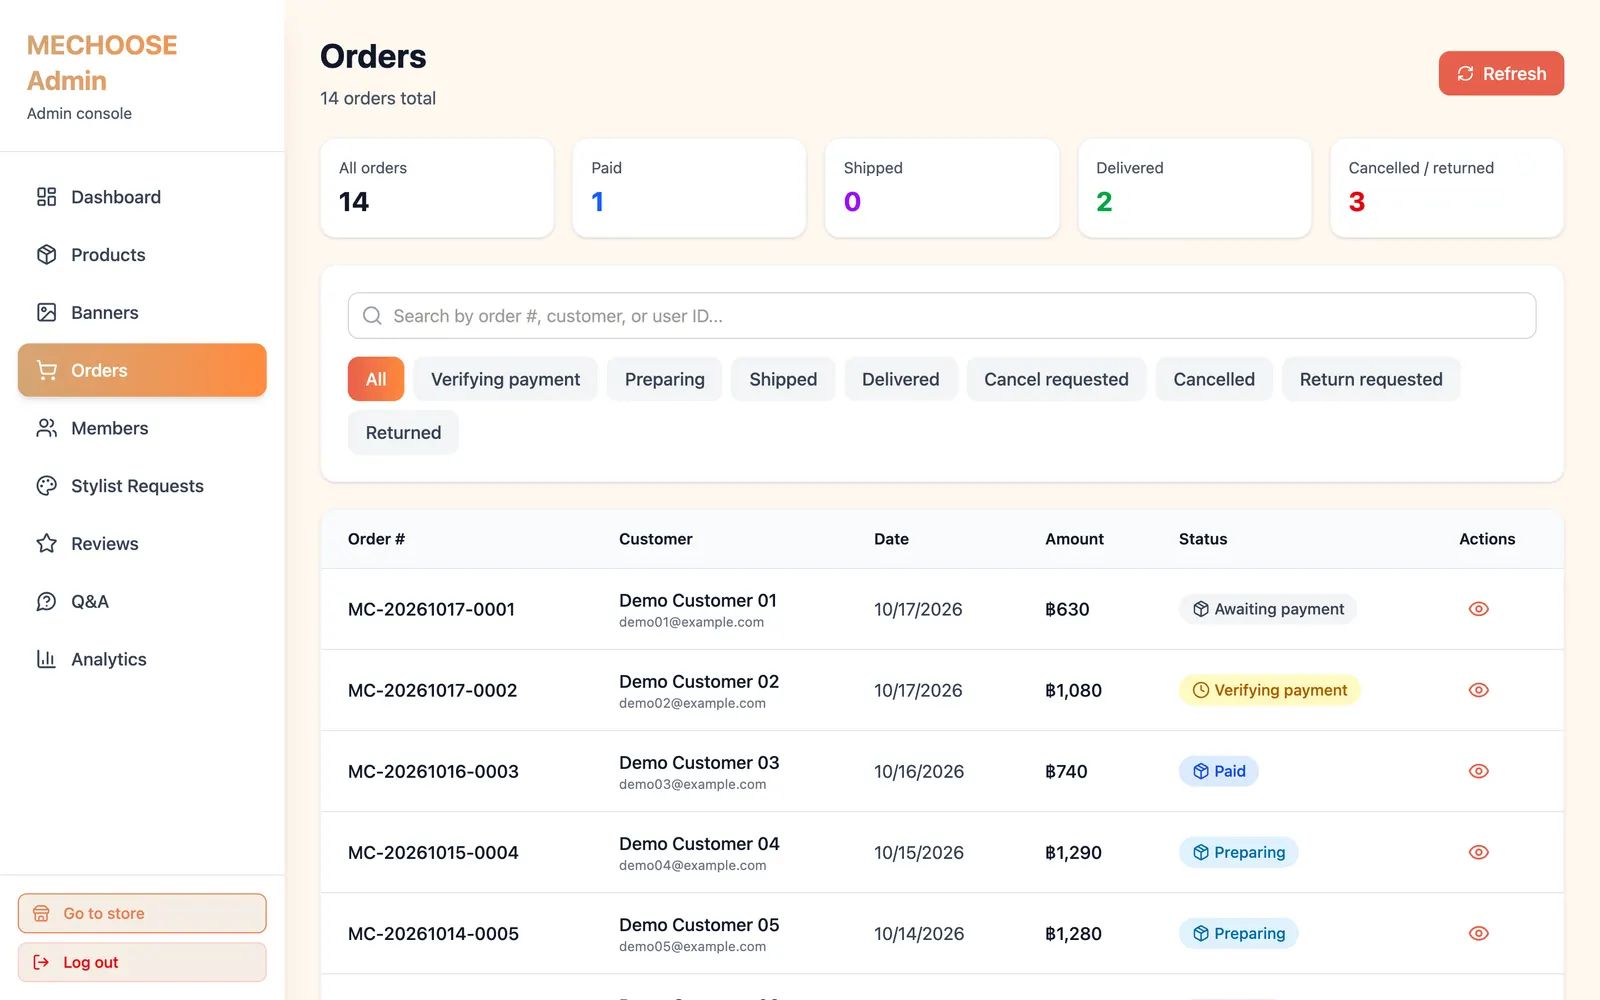
Task: Click the log out arrow icon
Action: pyautogui.click(x=41, y=962)
